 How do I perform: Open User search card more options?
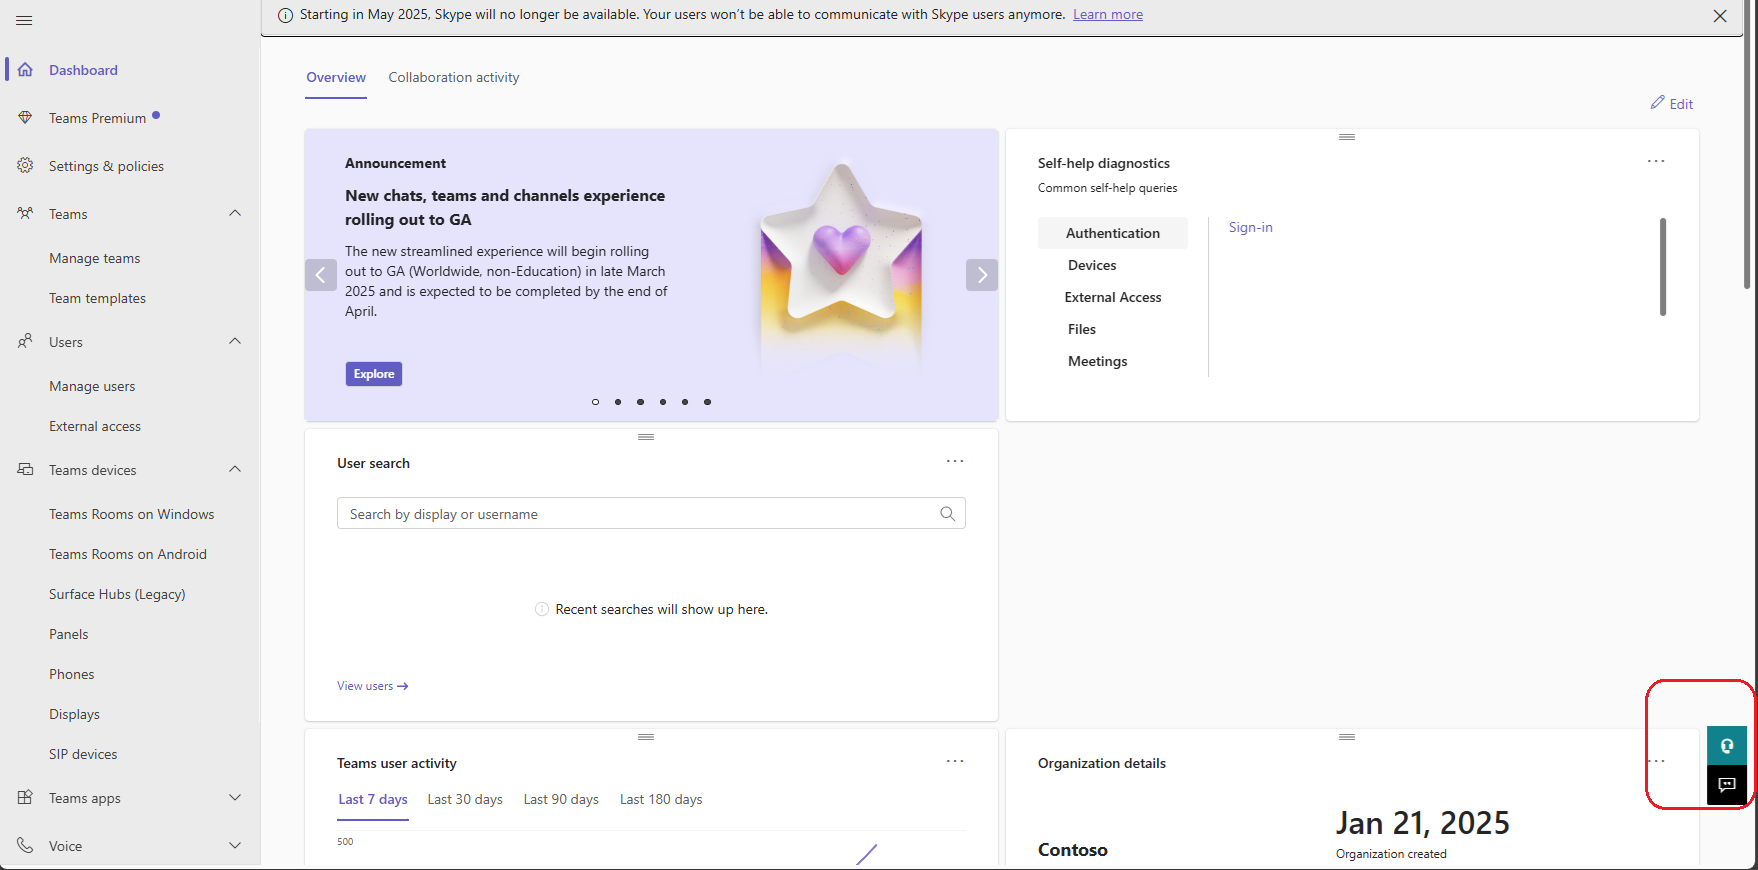pos(955,461)
